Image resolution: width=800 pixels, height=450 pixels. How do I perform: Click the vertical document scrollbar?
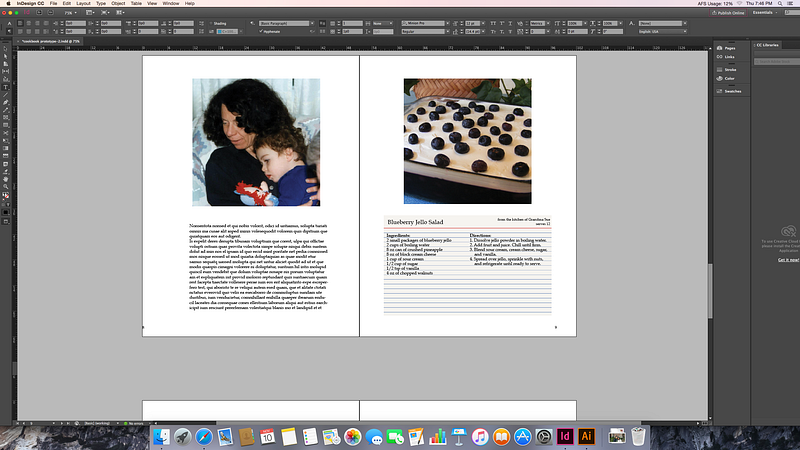click(x=710, y=291)
